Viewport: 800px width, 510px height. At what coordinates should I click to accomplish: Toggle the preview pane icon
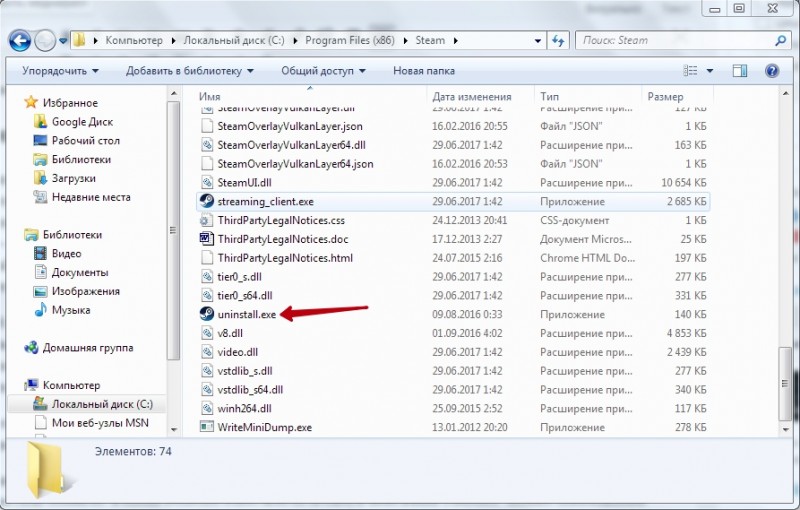tap(740, 71)
